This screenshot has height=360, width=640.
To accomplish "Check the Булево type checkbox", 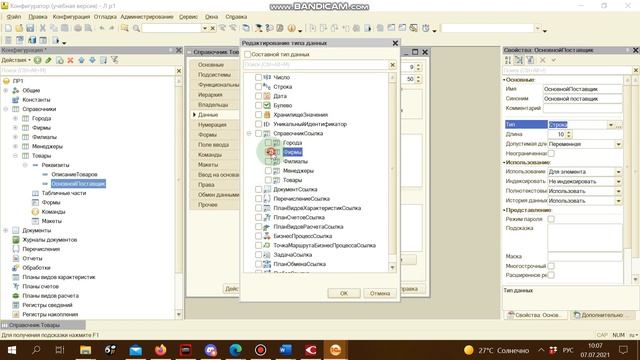I will tap(258, 105).
